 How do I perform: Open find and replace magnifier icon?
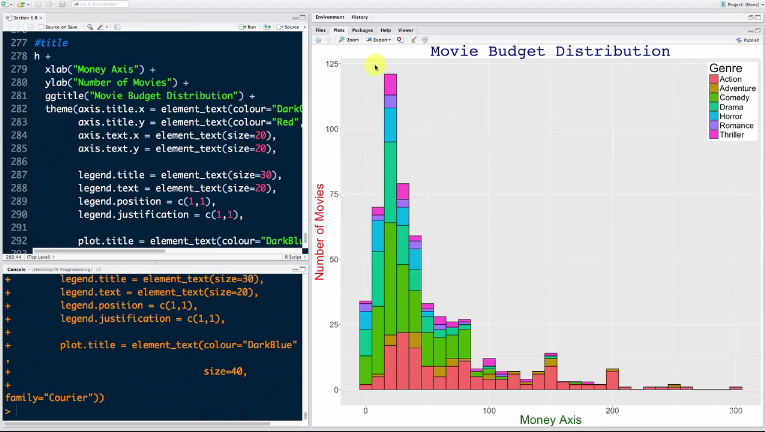click(90, 27)
